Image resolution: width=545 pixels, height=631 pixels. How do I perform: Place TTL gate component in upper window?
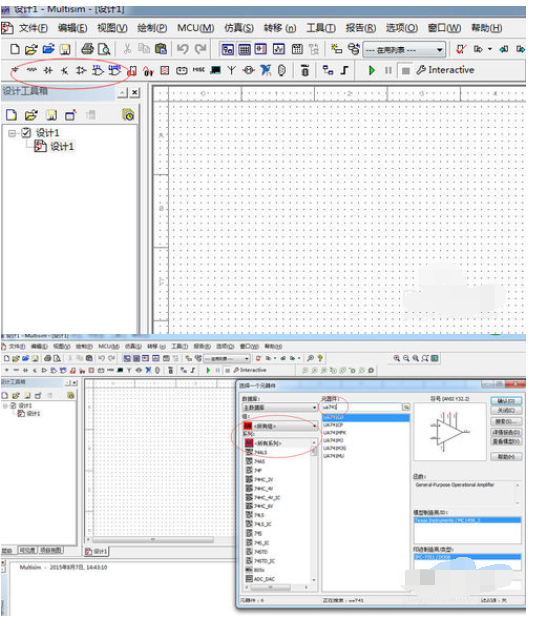click(x=97, y=70)
